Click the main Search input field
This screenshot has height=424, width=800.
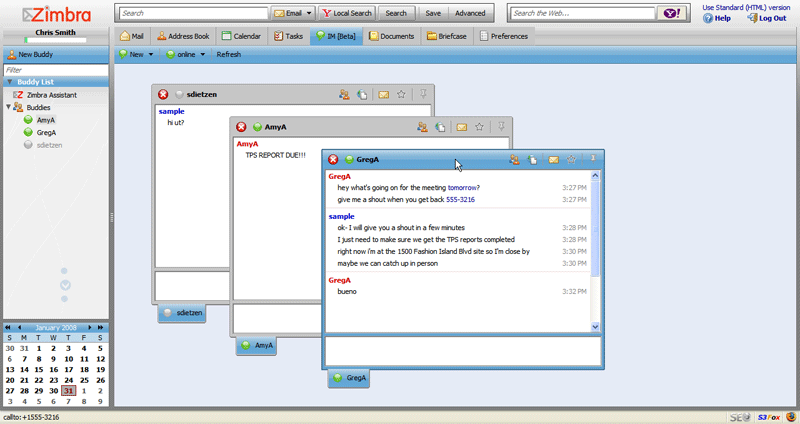tap(193, 13)
